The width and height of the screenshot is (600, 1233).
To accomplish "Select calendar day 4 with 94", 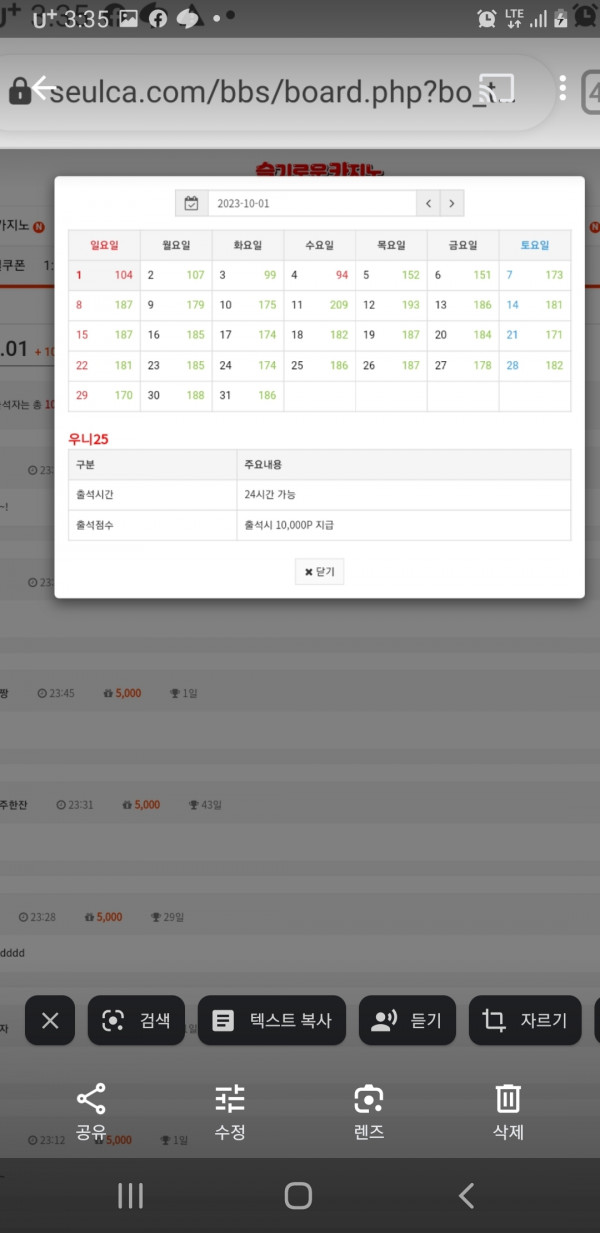I will coord(319,275).
